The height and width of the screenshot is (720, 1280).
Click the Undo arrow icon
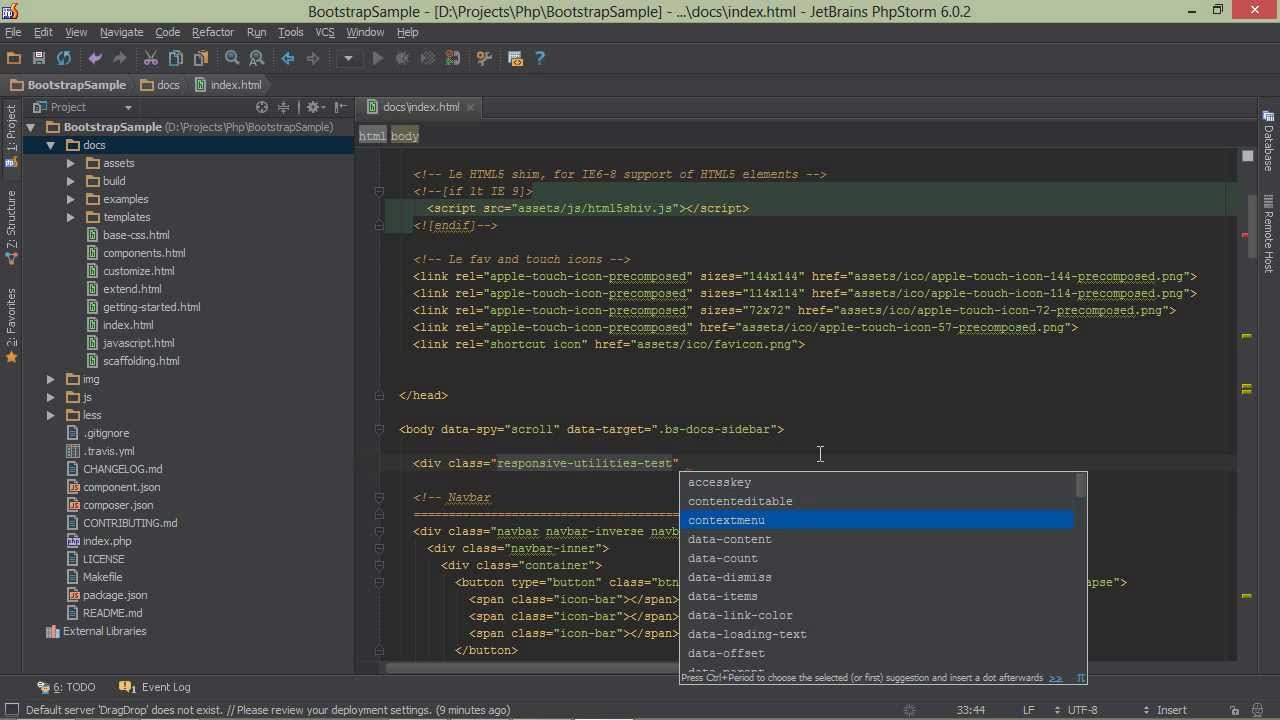tap(95, 58)
